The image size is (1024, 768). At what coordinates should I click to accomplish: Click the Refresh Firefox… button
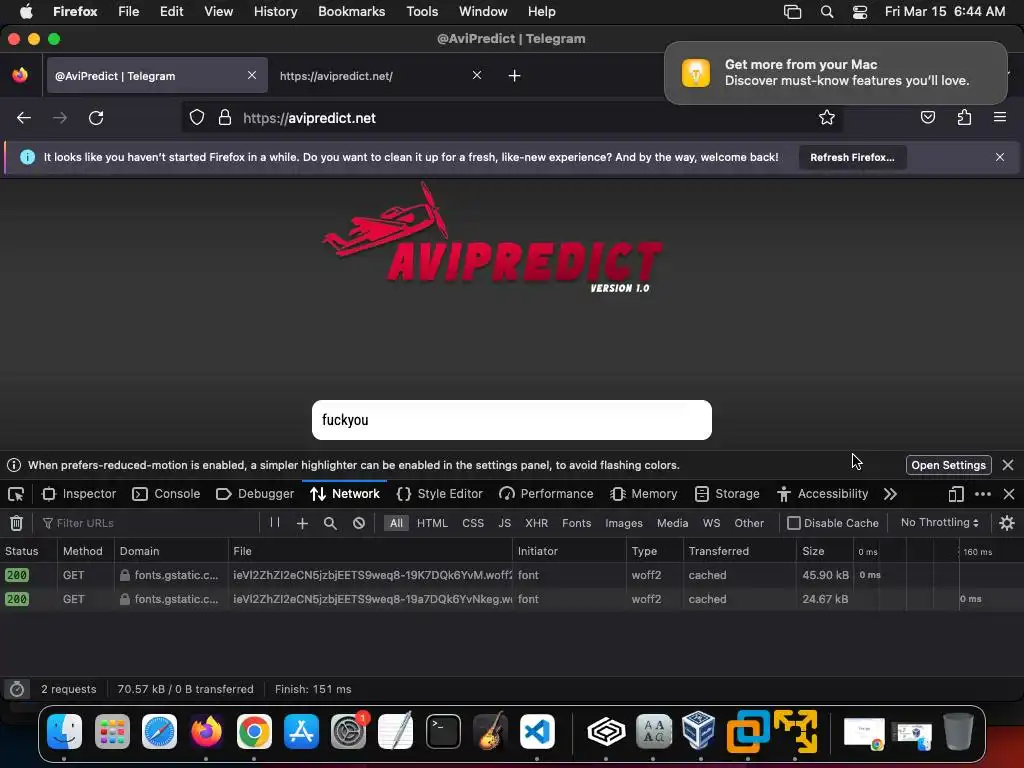[x=852, y=157]
